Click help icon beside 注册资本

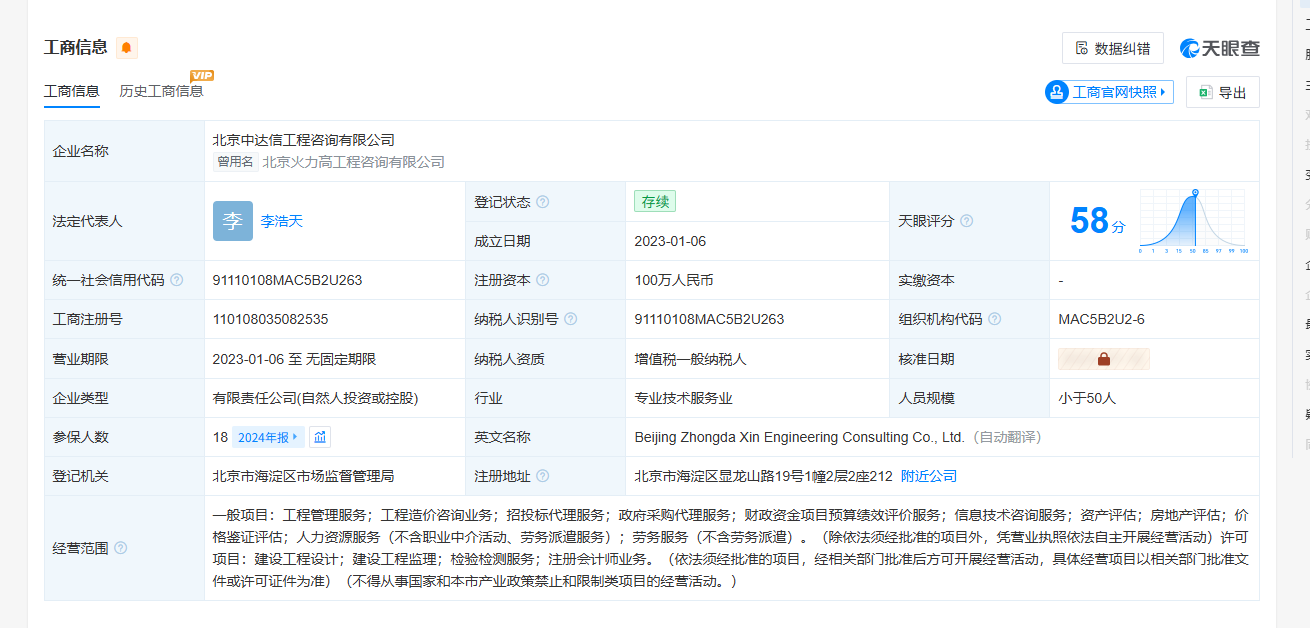coord(543,280)
